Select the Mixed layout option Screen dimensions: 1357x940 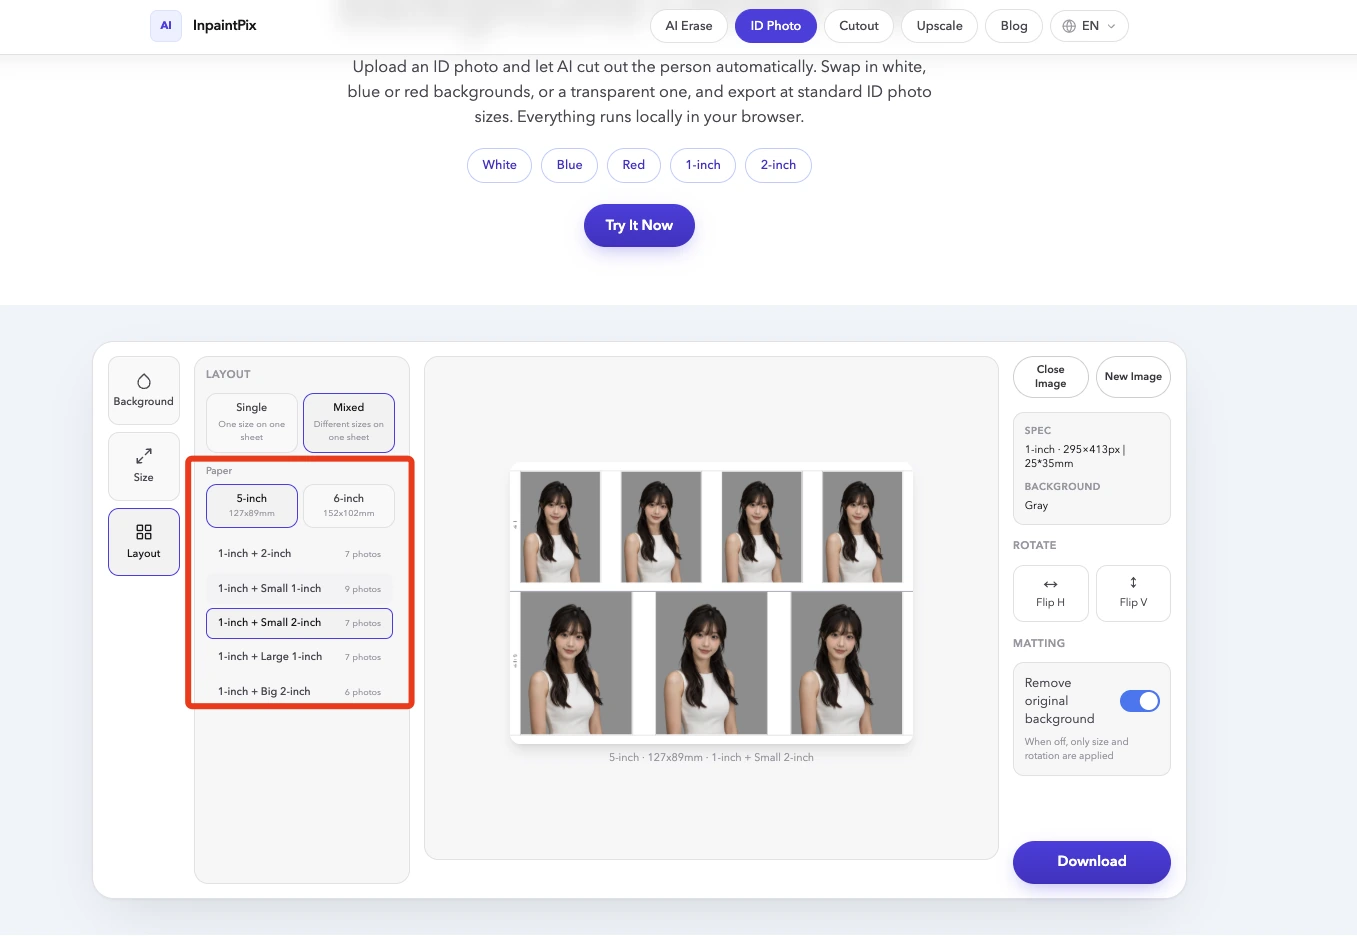click(349, 423)
